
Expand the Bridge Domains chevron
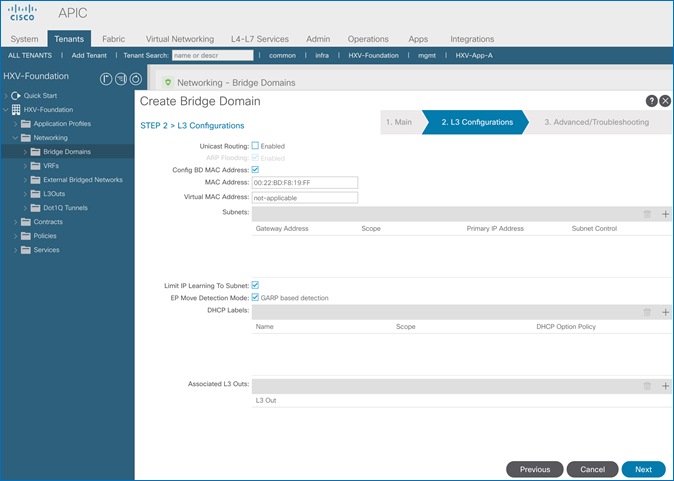[25, 152]
